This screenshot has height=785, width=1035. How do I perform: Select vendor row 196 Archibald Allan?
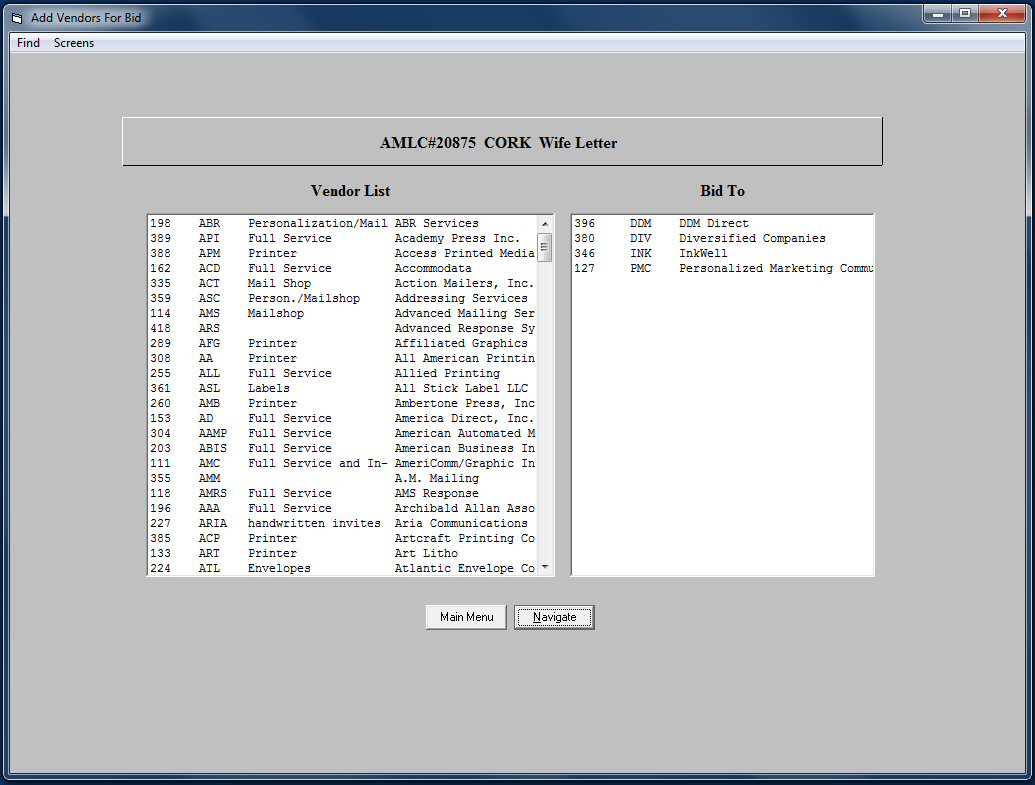click(343, 508)
